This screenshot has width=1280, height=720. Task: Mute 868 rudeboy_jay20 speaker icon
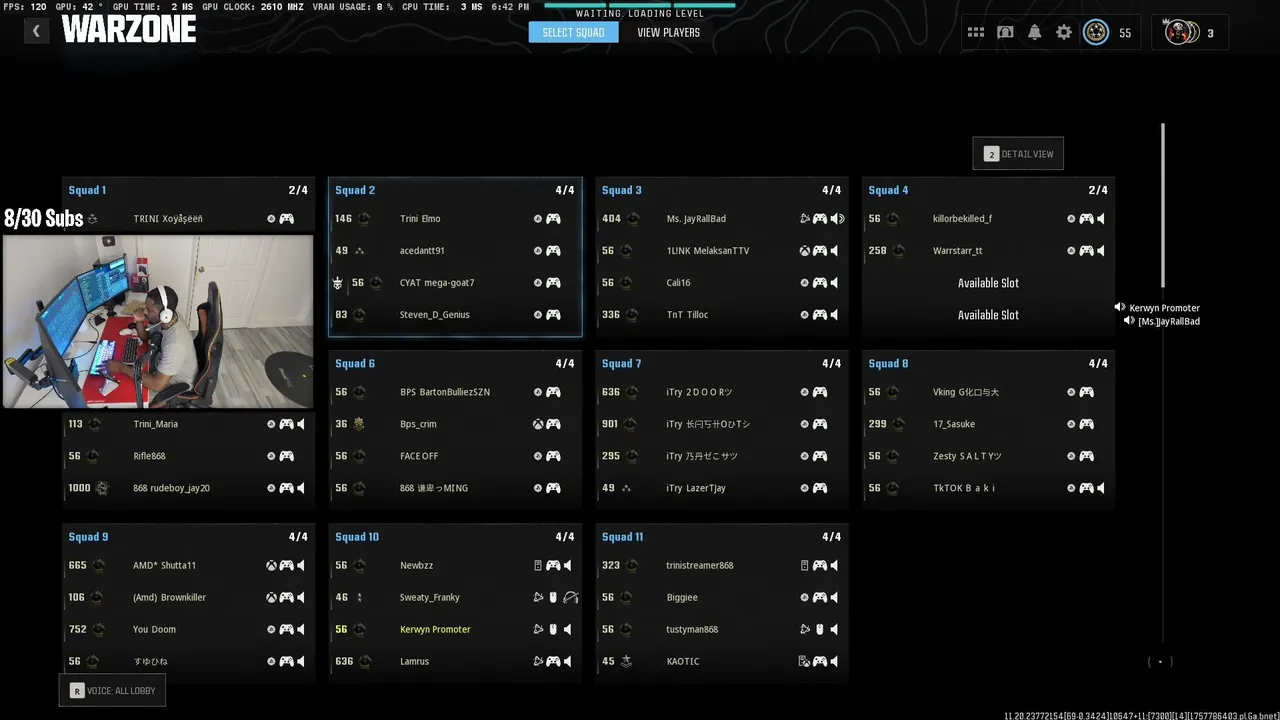pyautogui.click(x=301, y=488)
